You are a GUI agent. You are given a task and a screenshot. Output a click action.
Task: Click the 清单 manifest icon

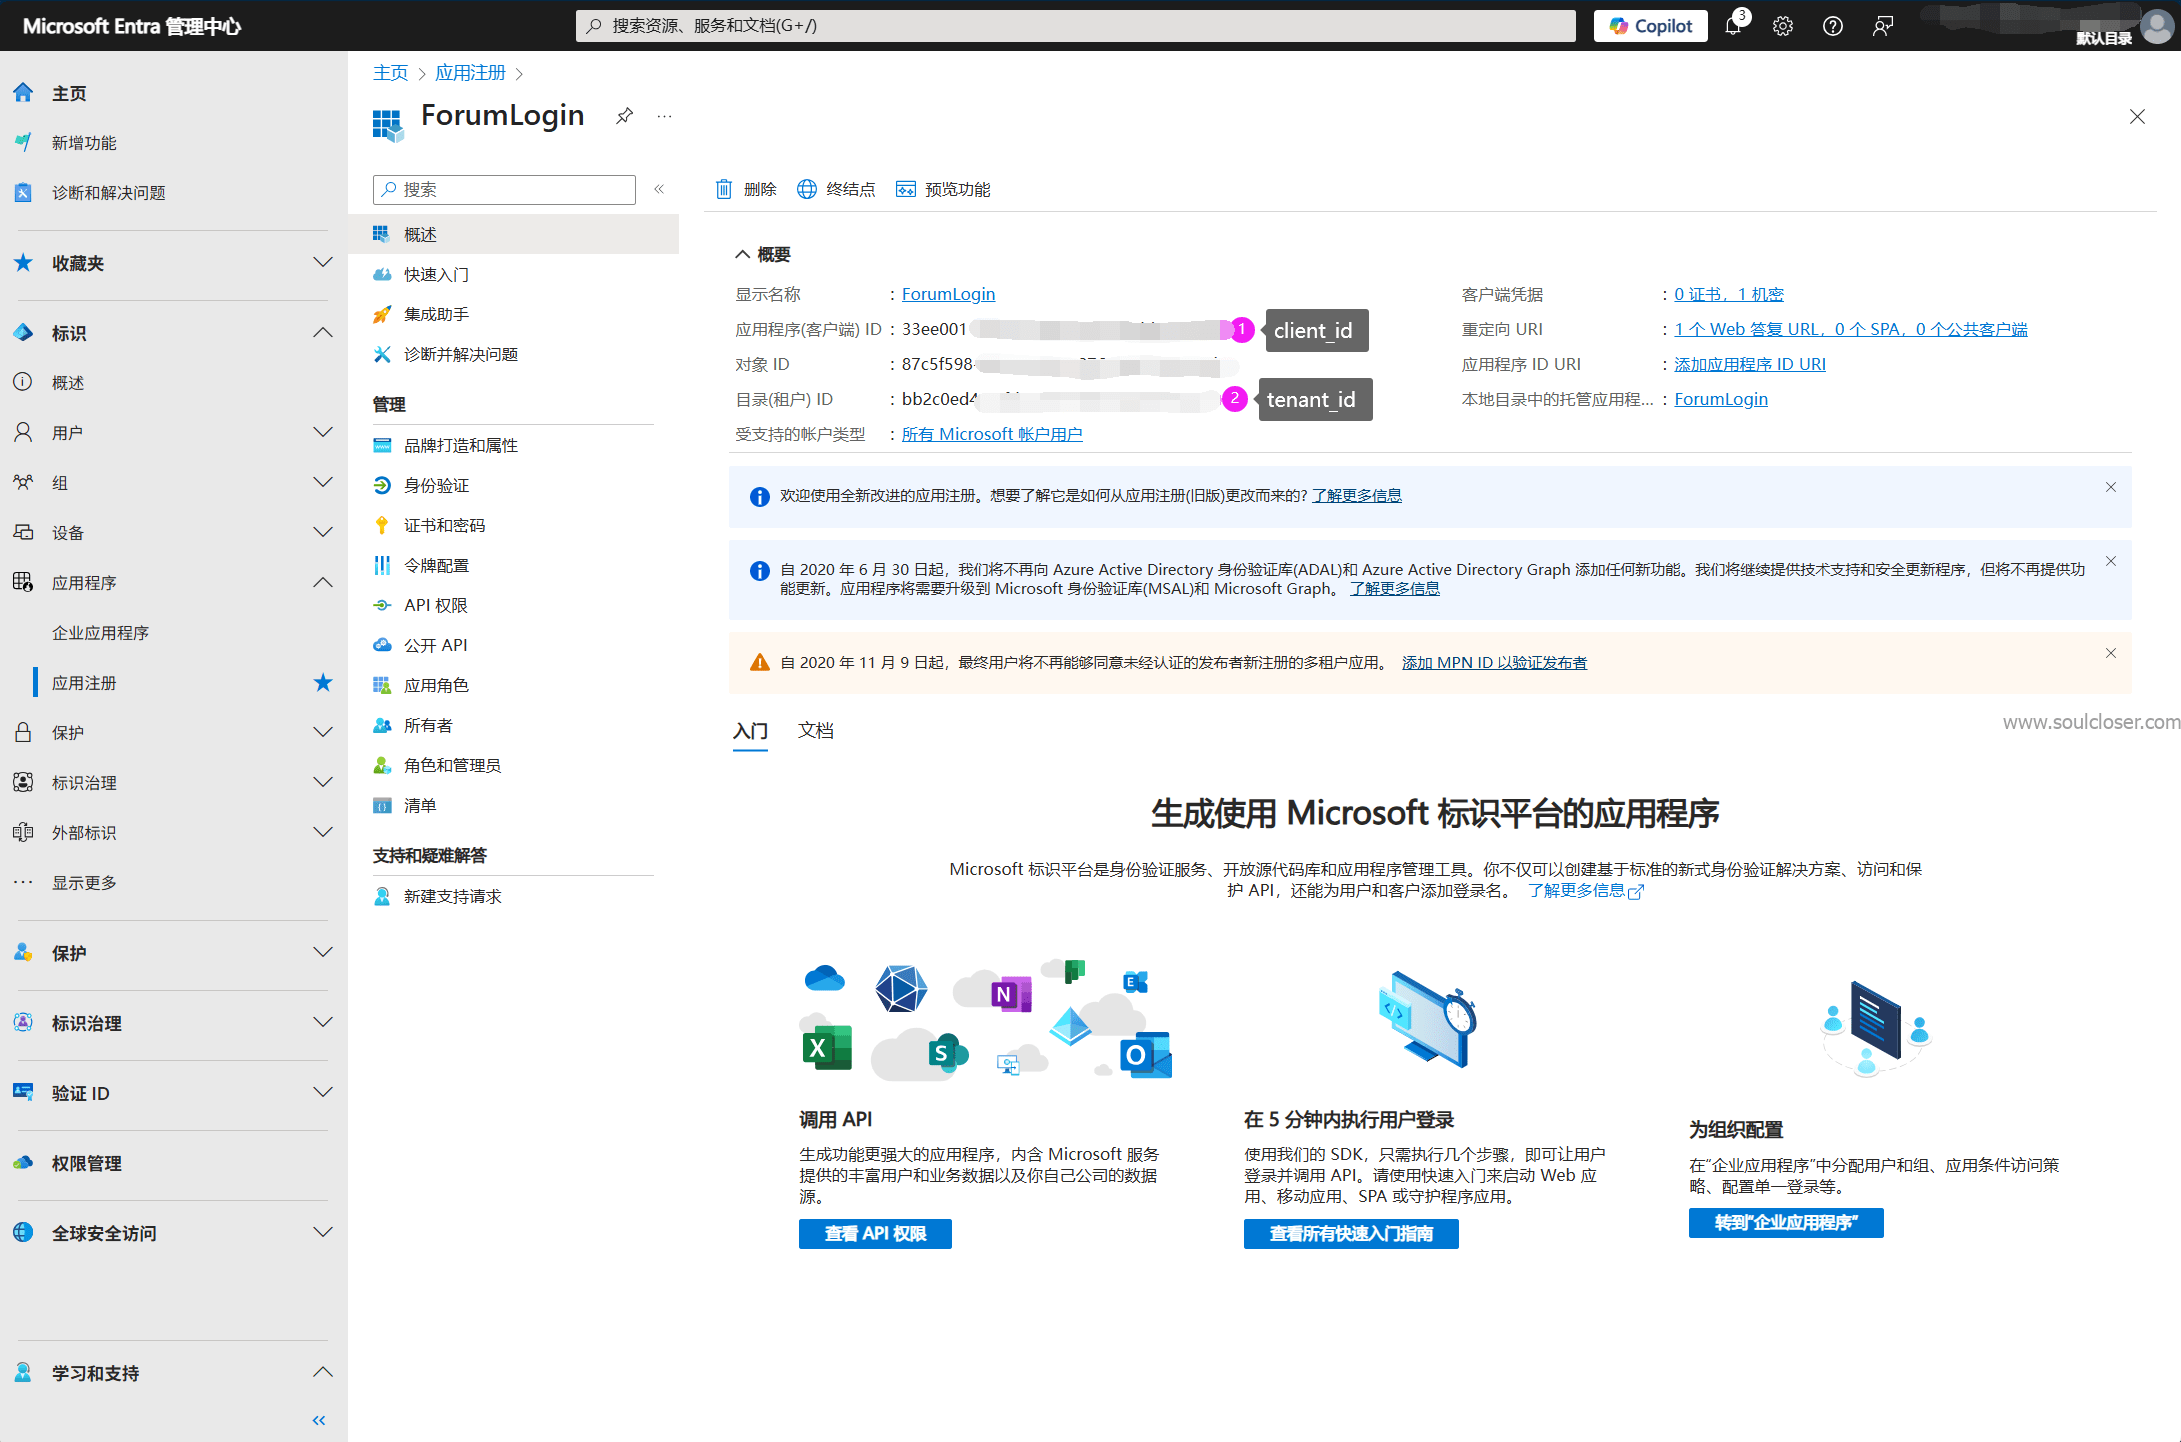[x=382, y=805]
